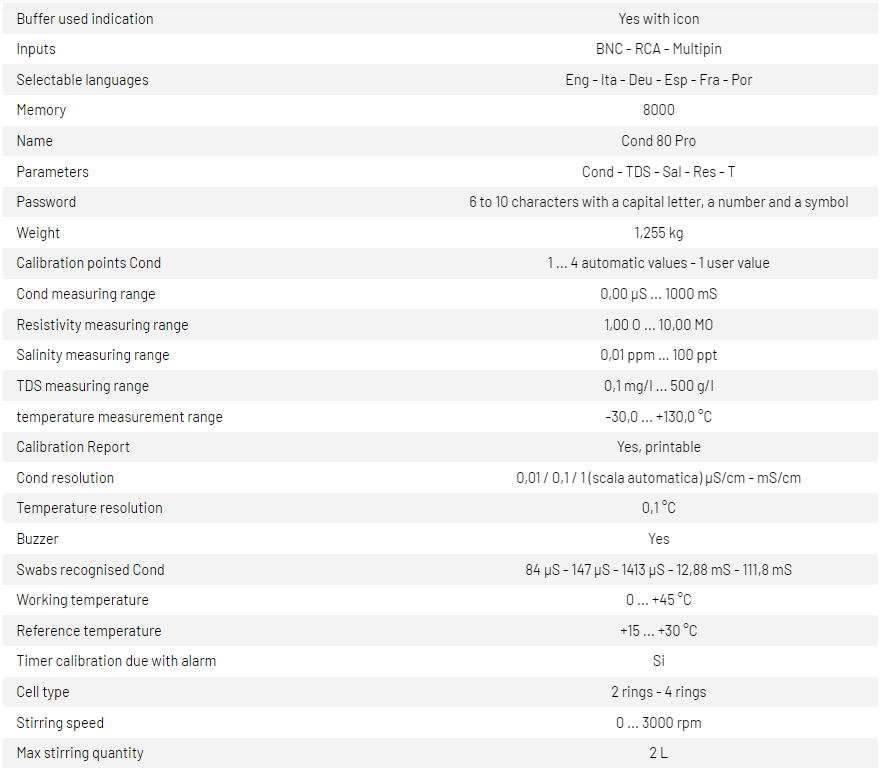Click the 'Buffer used indication' row label

coord(85,19)
